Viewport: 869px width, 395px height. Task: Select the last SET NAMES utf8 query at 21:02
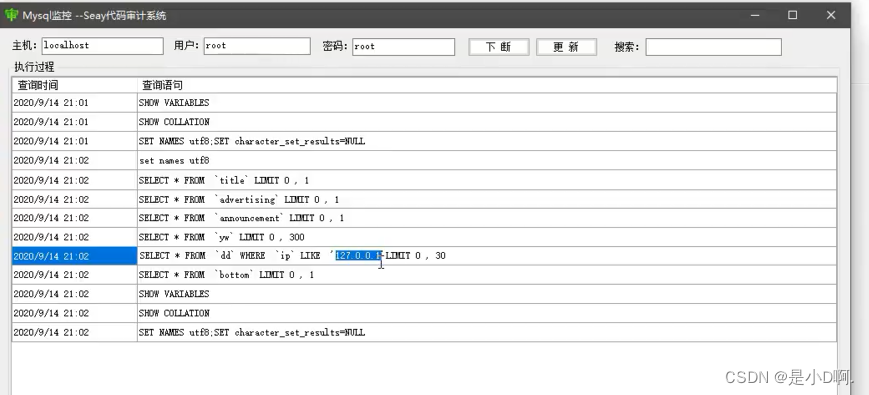point(487,332)
